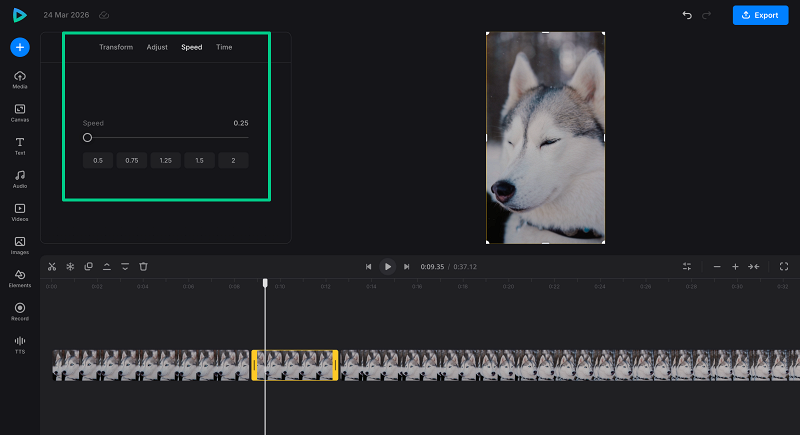Click the left trim handle of selected clip
This screenshot has height=435, width=800.
click(254, 365)
